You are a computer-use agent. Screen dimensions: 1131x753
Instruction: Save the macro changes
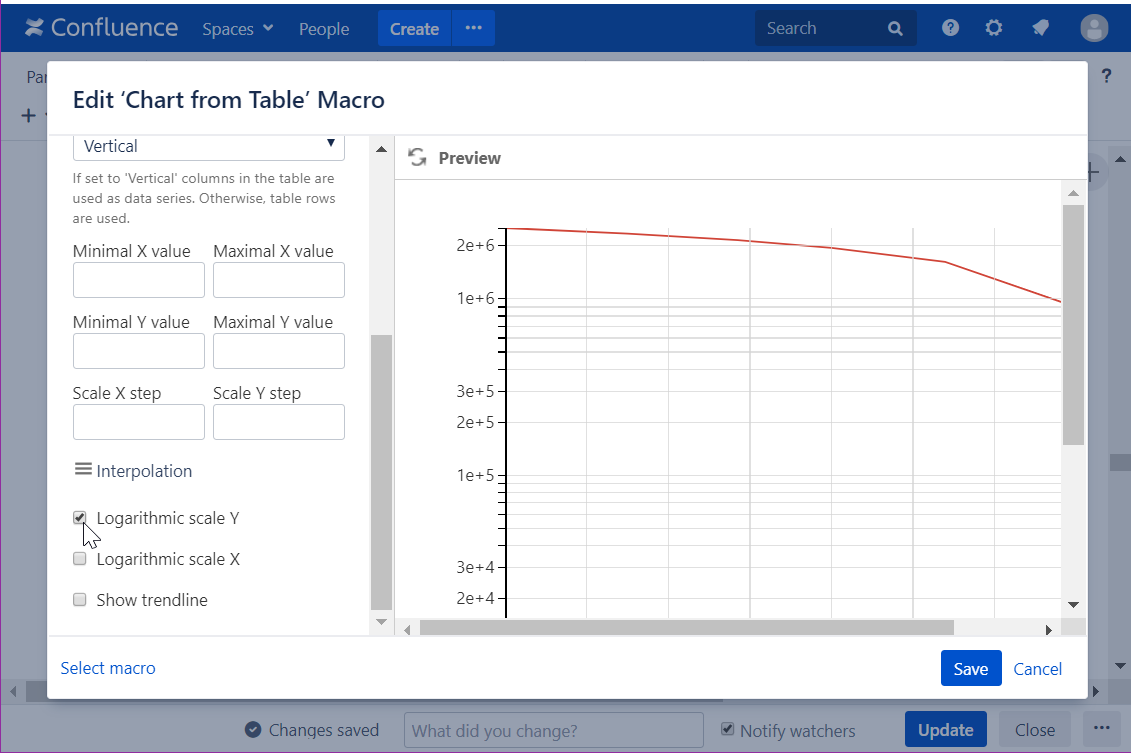(x=970, y=669)
